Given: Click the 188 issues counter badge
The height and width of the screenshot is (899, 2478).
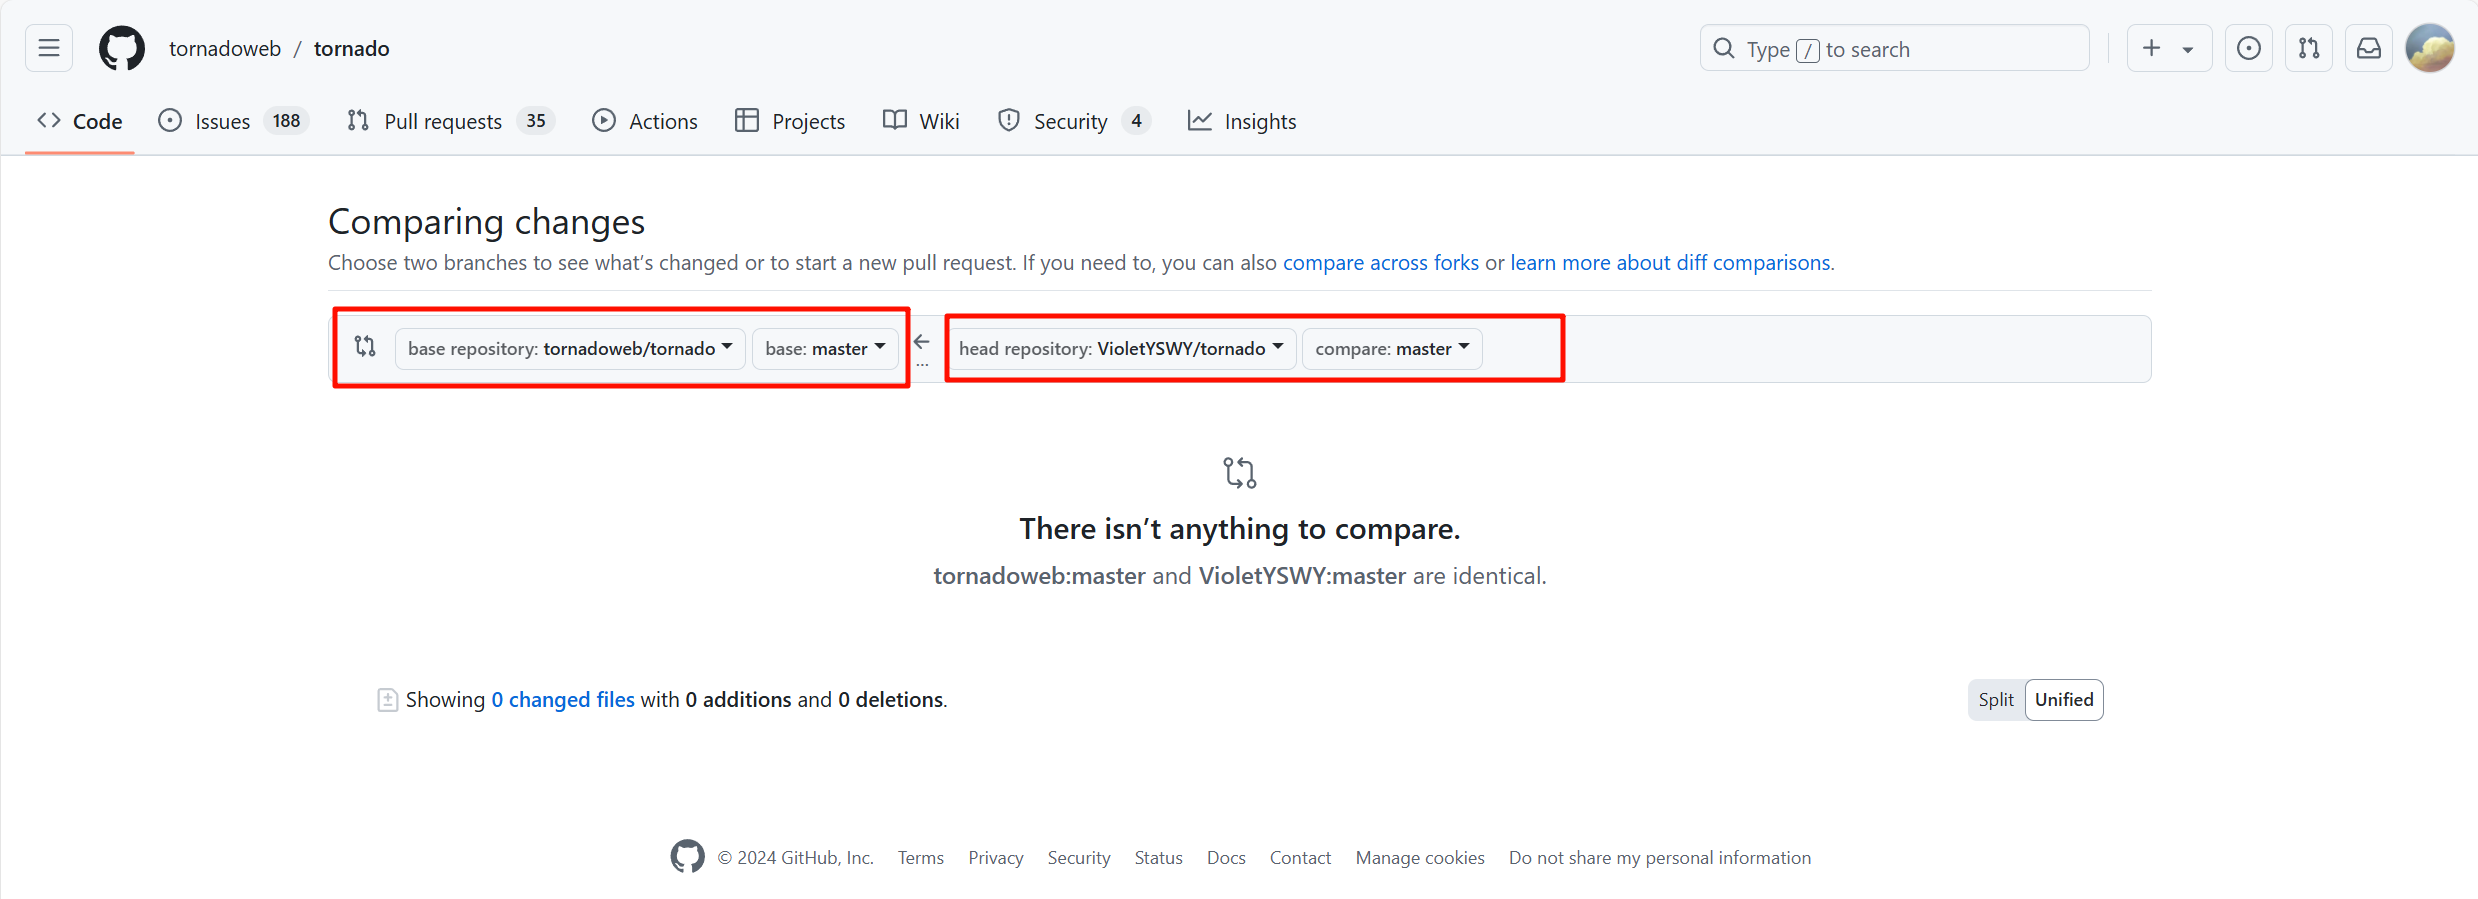Looking at the screenshot, I should [x=286, y=121].
